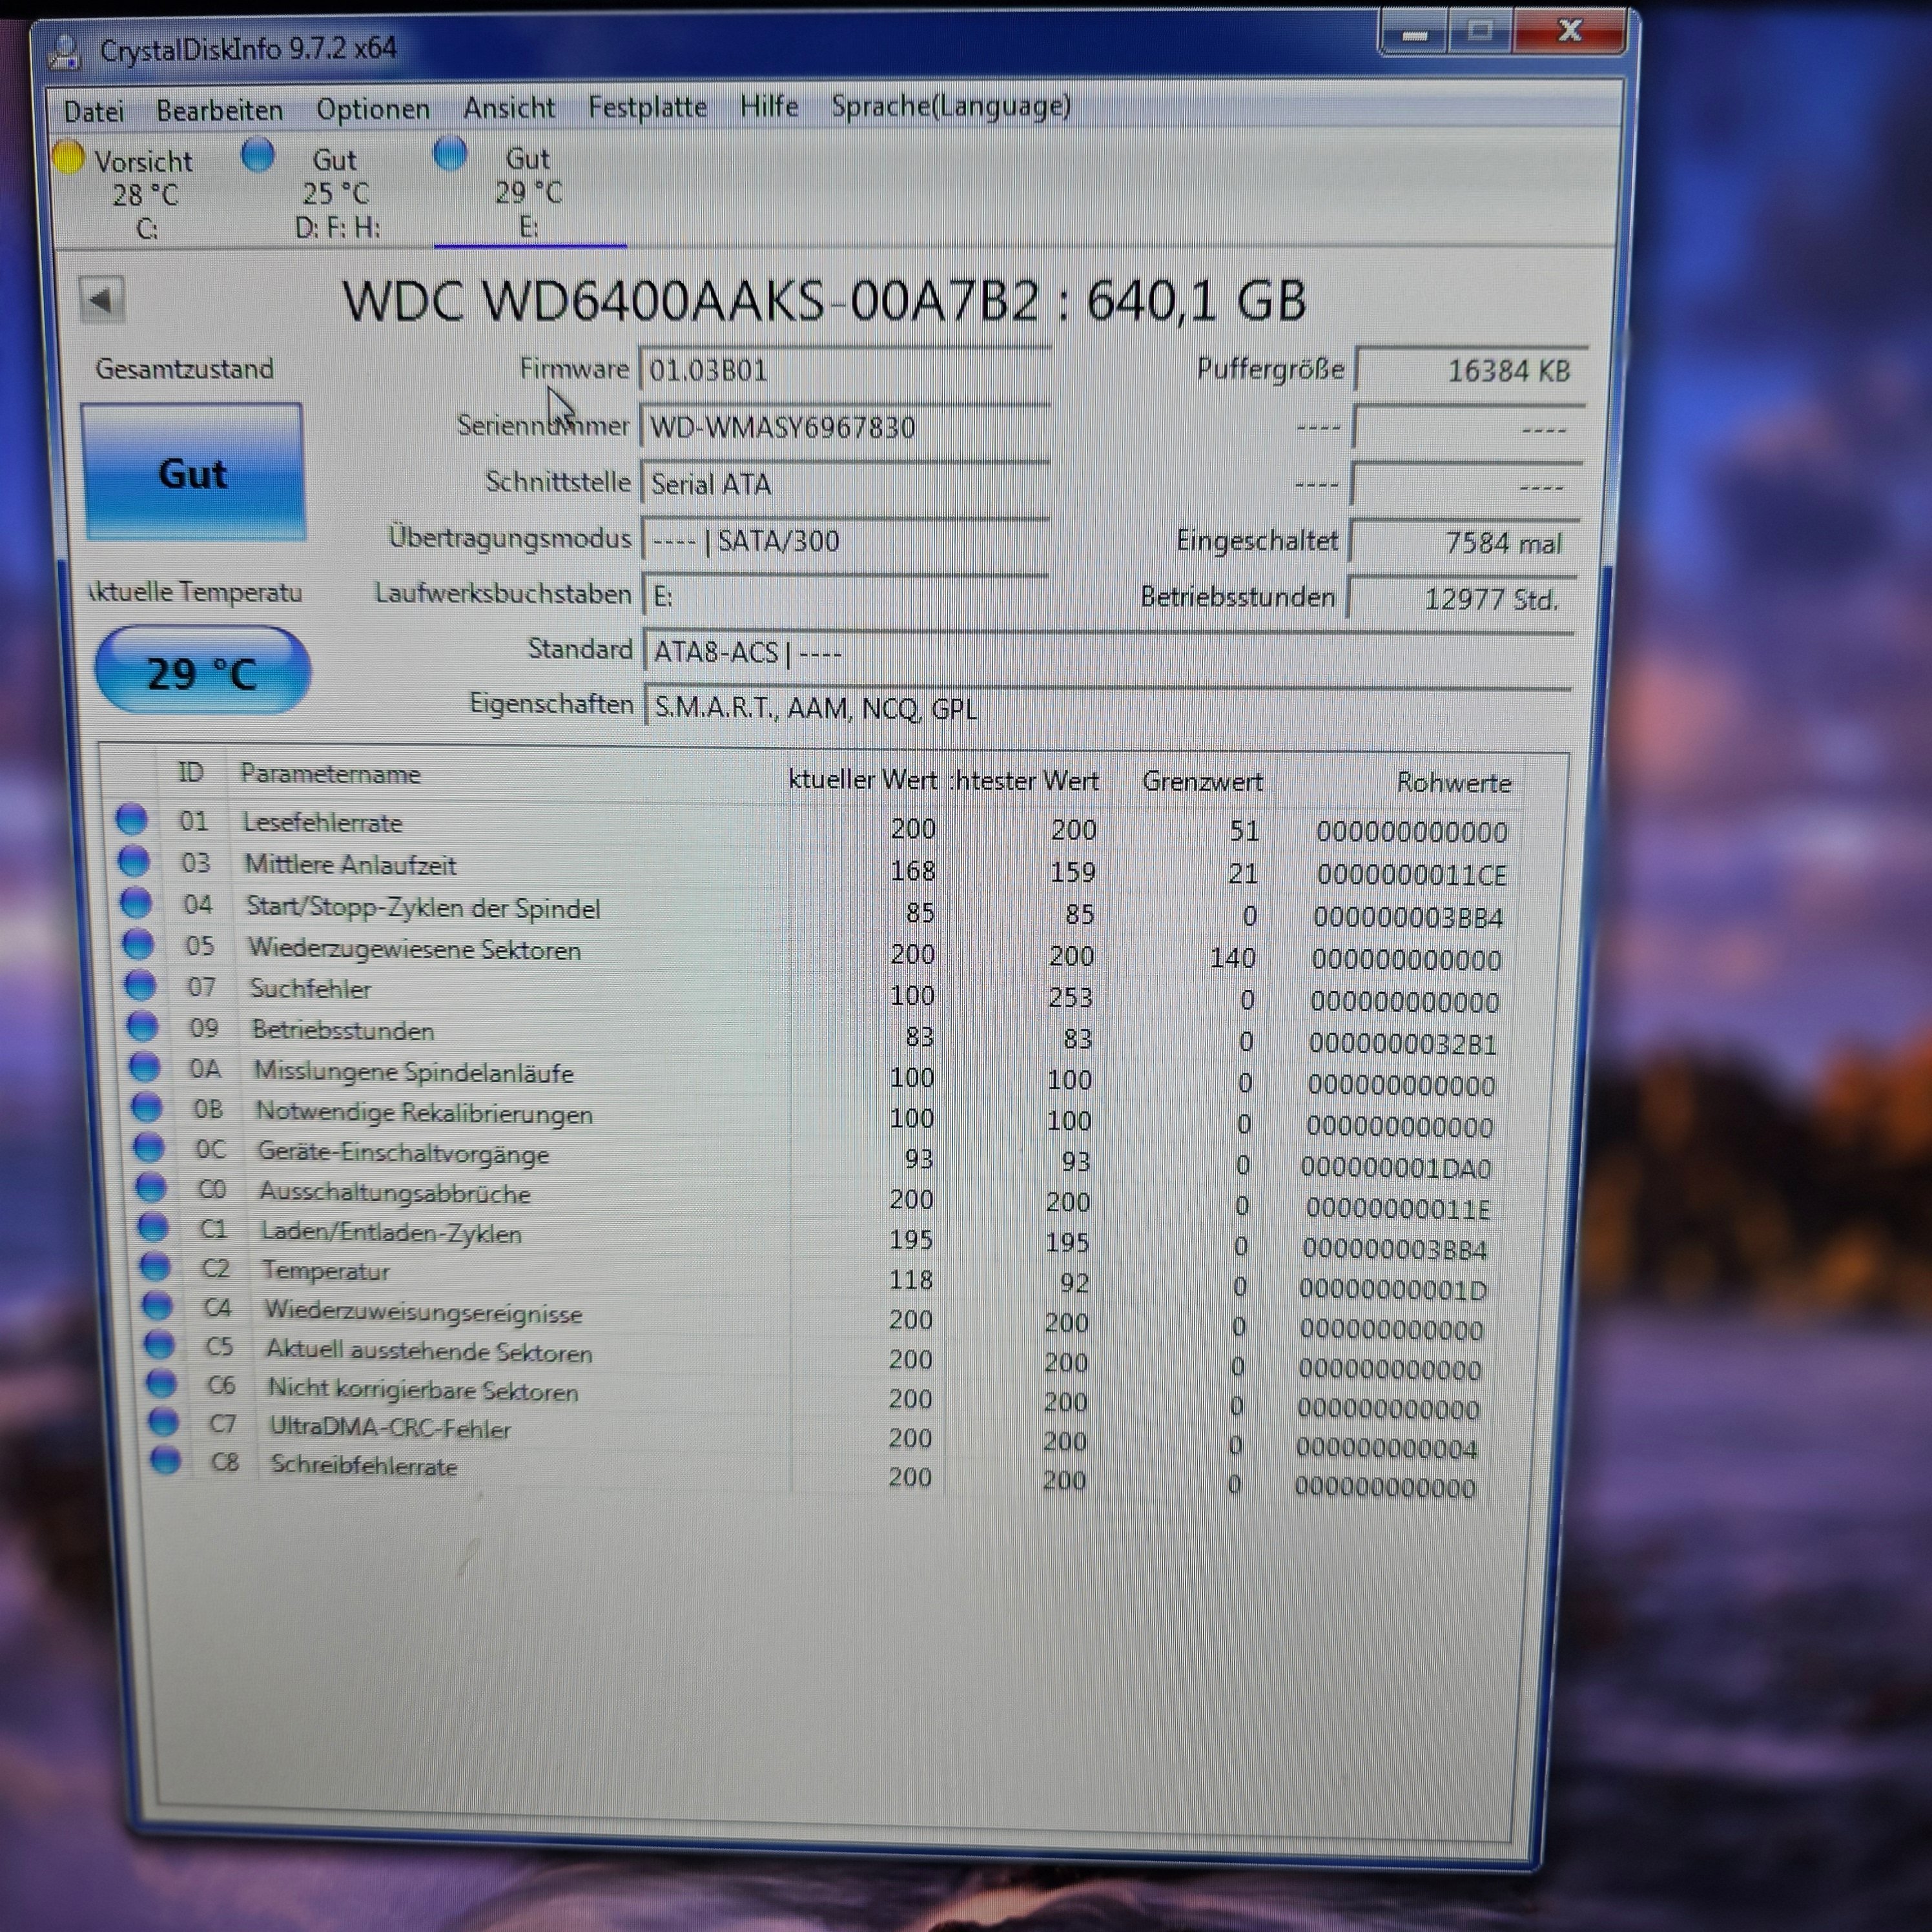
Task: Click the blue status icon for drive E:
Action: (x=450, y=154)
